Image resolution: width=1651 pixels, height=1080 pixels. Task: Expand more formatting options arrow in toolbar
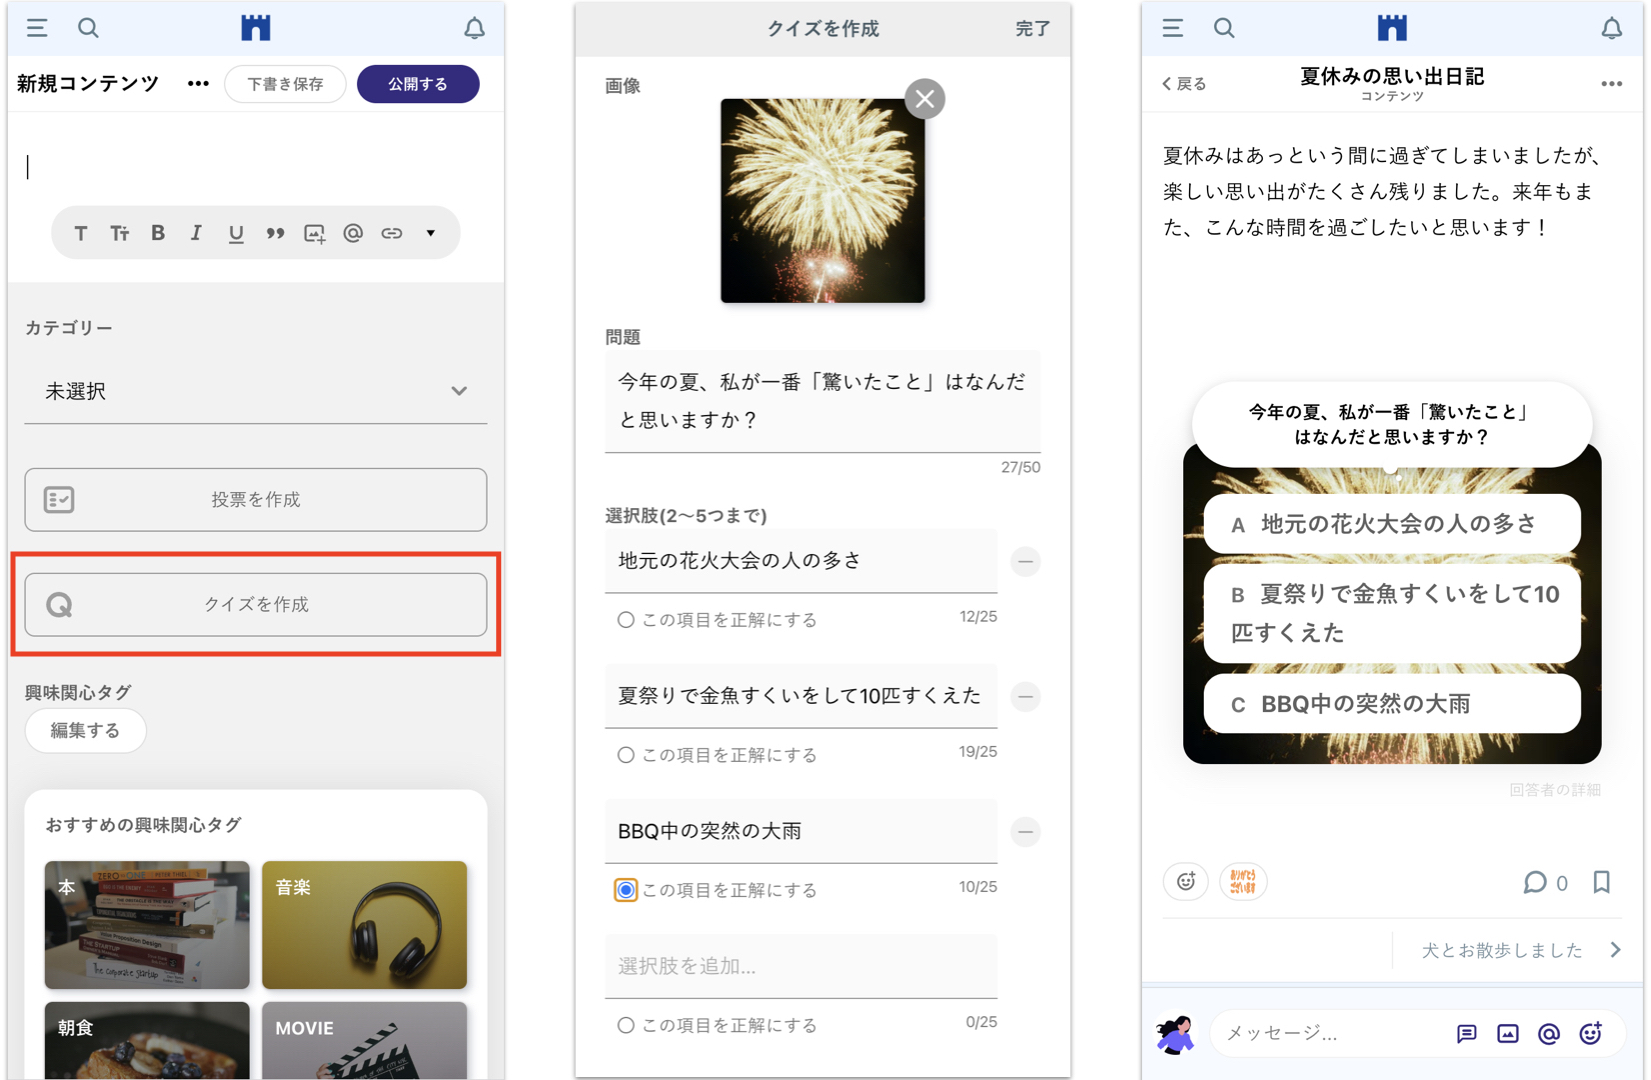tap(431, 233)
